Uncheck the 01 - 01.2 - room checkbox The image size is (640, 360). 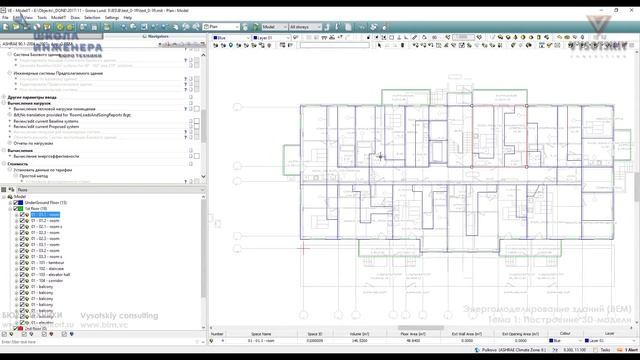22,220
